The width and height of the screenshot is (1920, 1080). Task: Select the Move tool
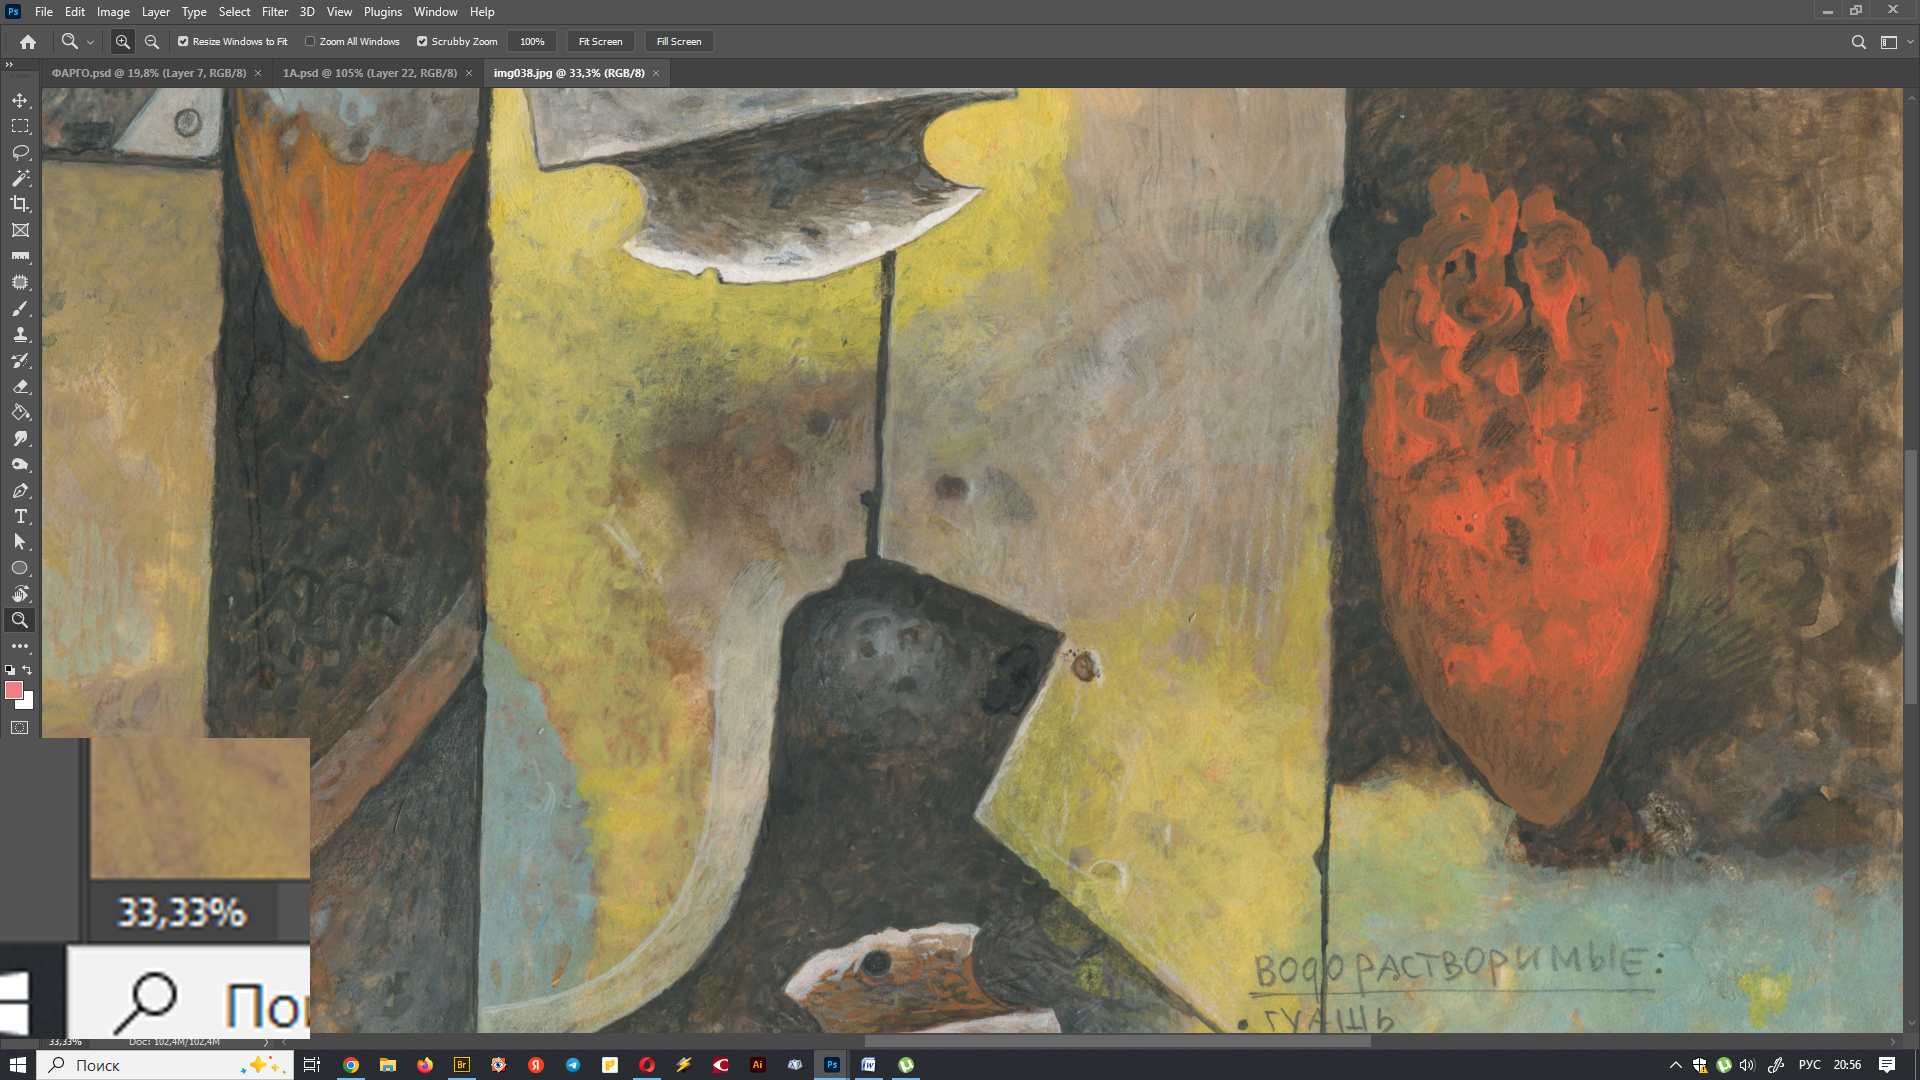pyautogui.click(x=20, y=100)
